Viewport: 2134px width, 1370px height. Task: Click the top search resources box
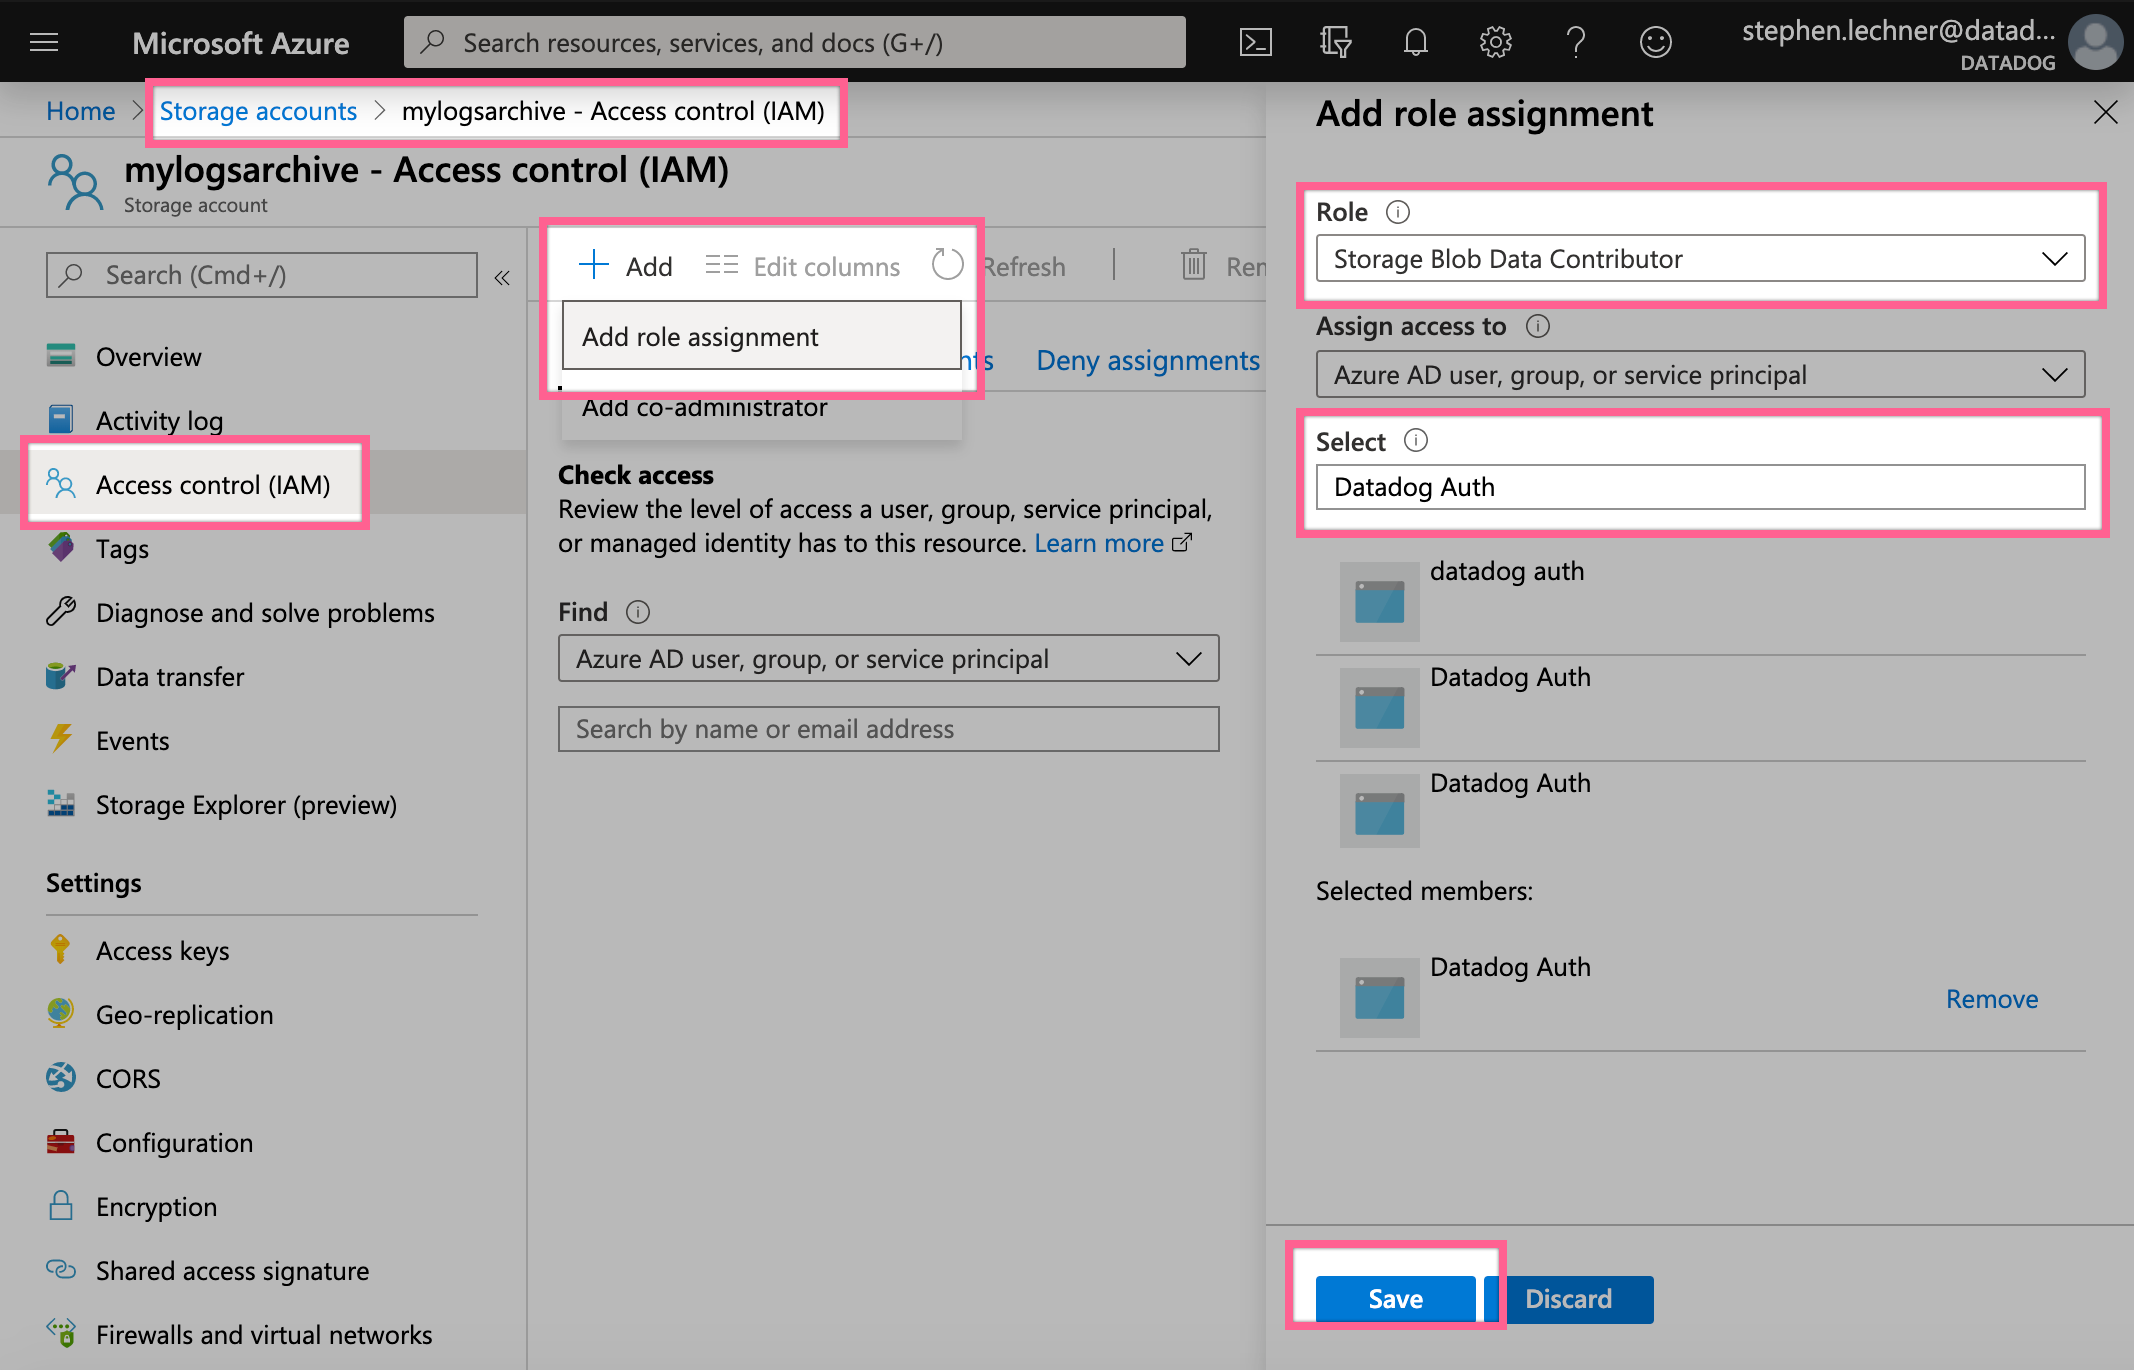[x=794, y=42]
